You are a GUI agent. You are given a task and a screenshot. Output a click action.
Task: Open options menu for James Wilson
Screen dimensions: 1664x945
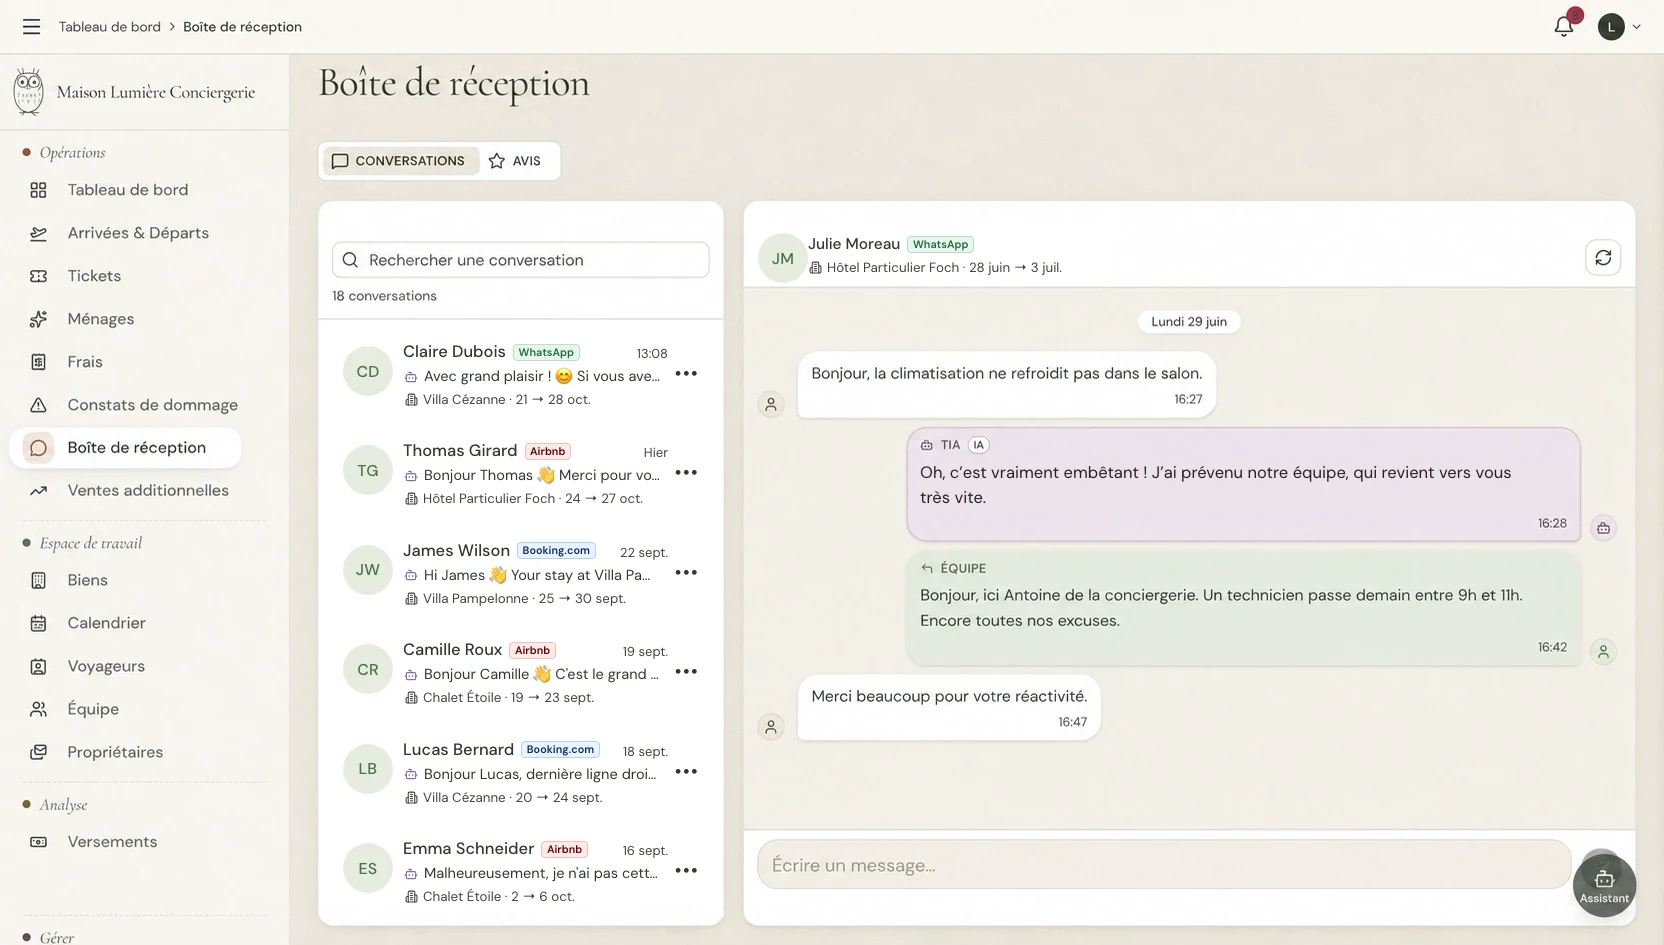tap(686, 573)
